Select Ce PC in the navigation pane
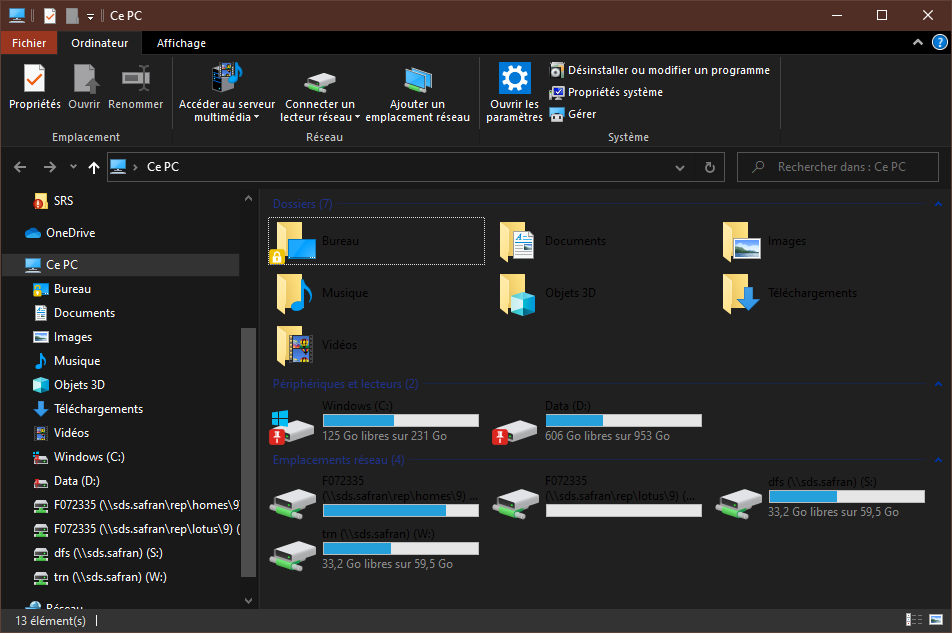 point(120,265)
